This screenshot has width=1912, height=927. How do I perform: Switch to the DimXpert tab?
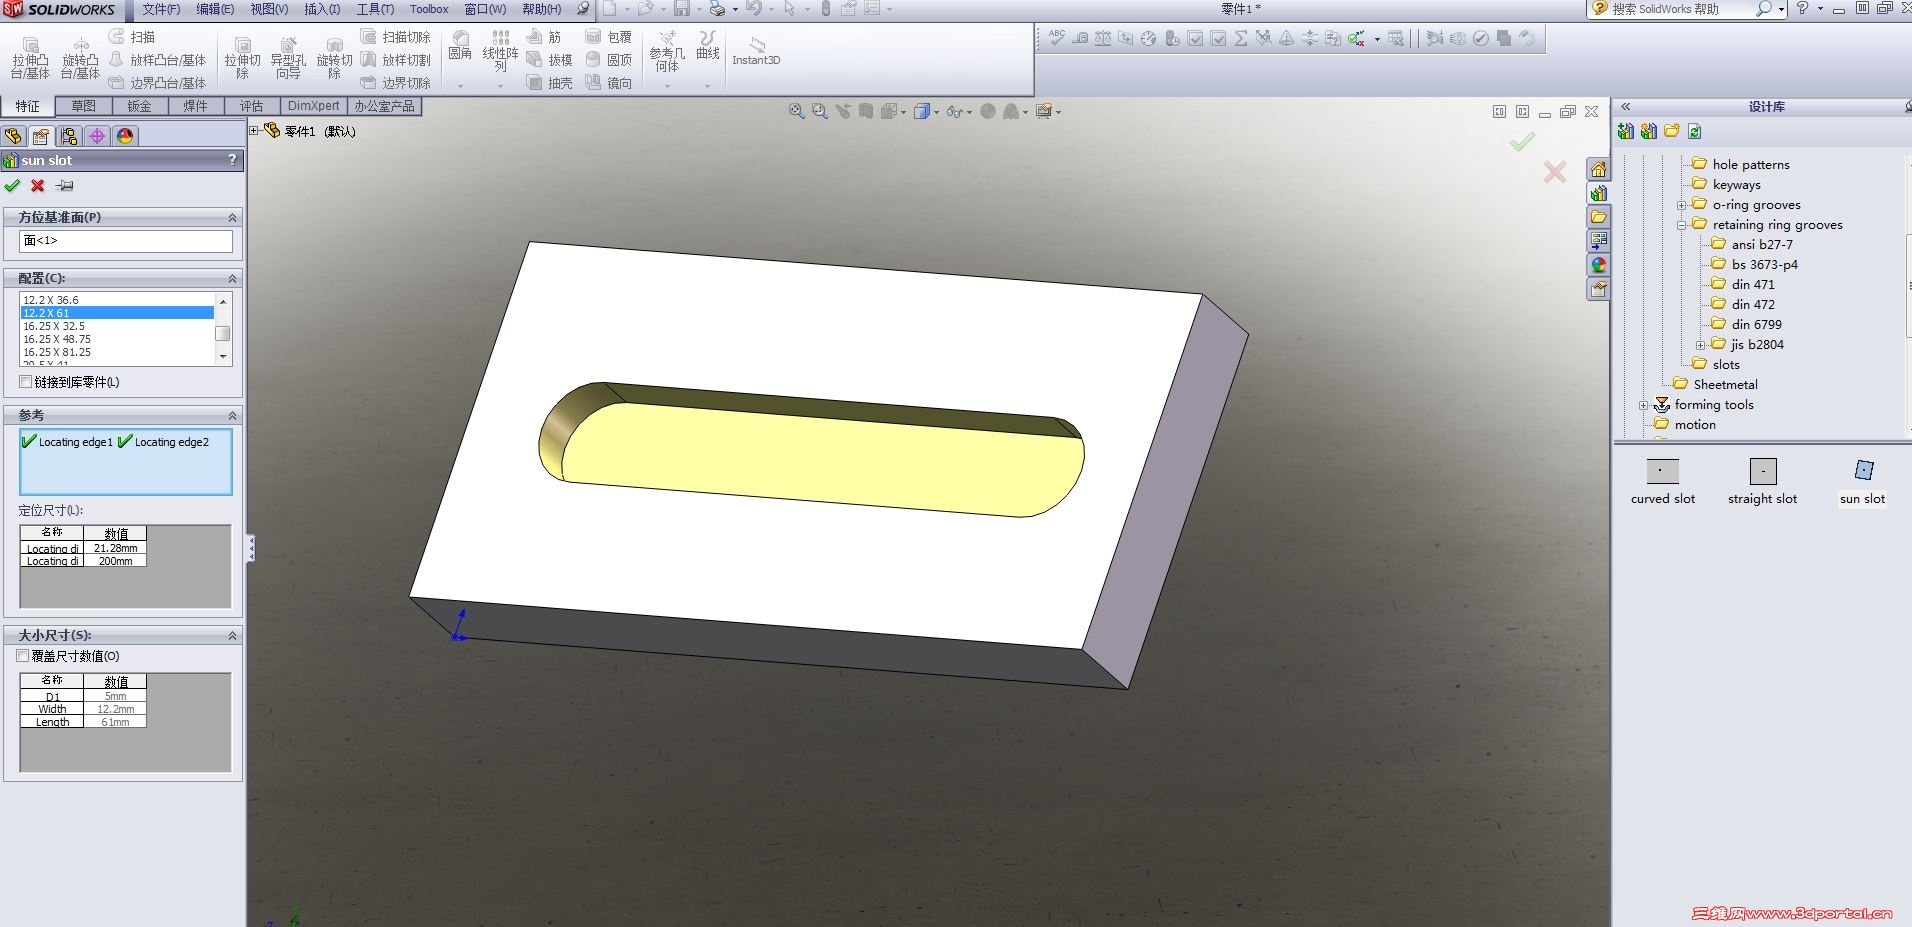click(313, 106)
